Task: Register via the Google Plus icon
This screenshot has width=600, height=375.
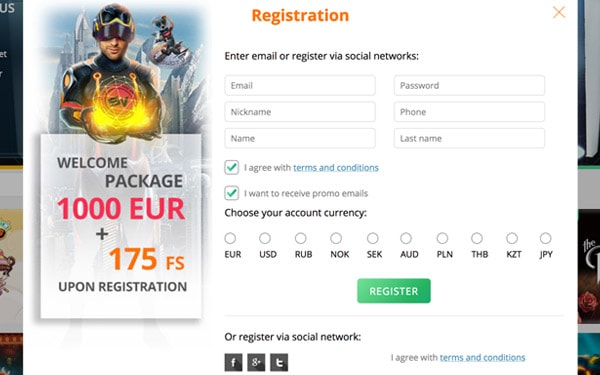Action: [256, 362]
